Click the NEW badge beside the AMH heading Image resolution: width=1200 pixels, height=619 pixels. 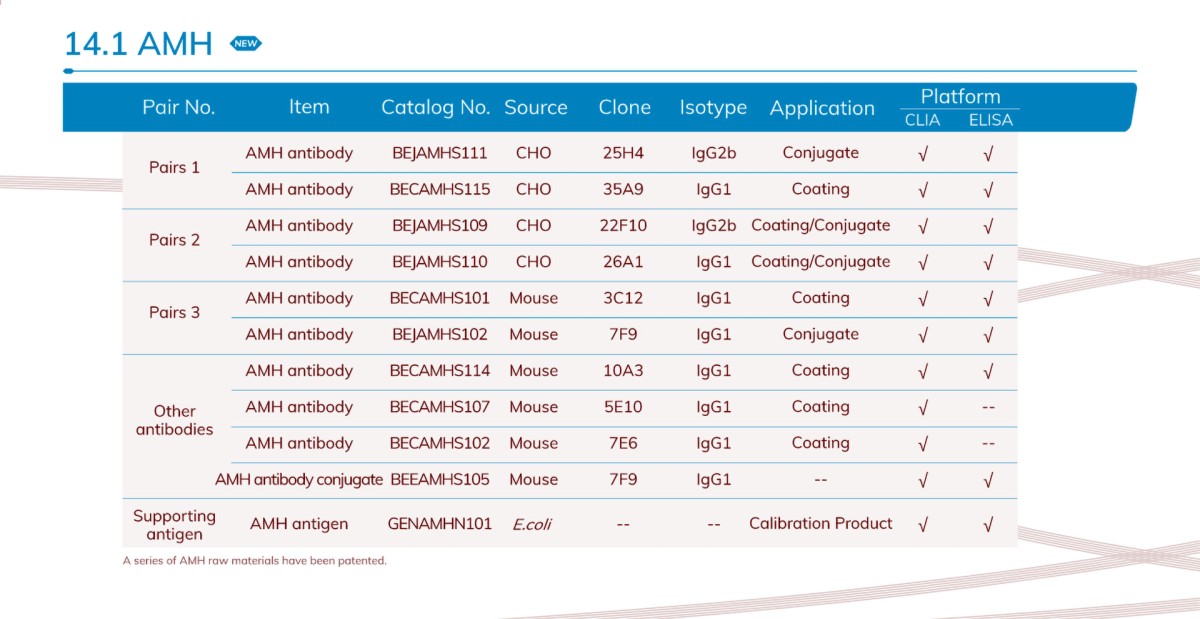pyautogui.click(x=245, y=44)
